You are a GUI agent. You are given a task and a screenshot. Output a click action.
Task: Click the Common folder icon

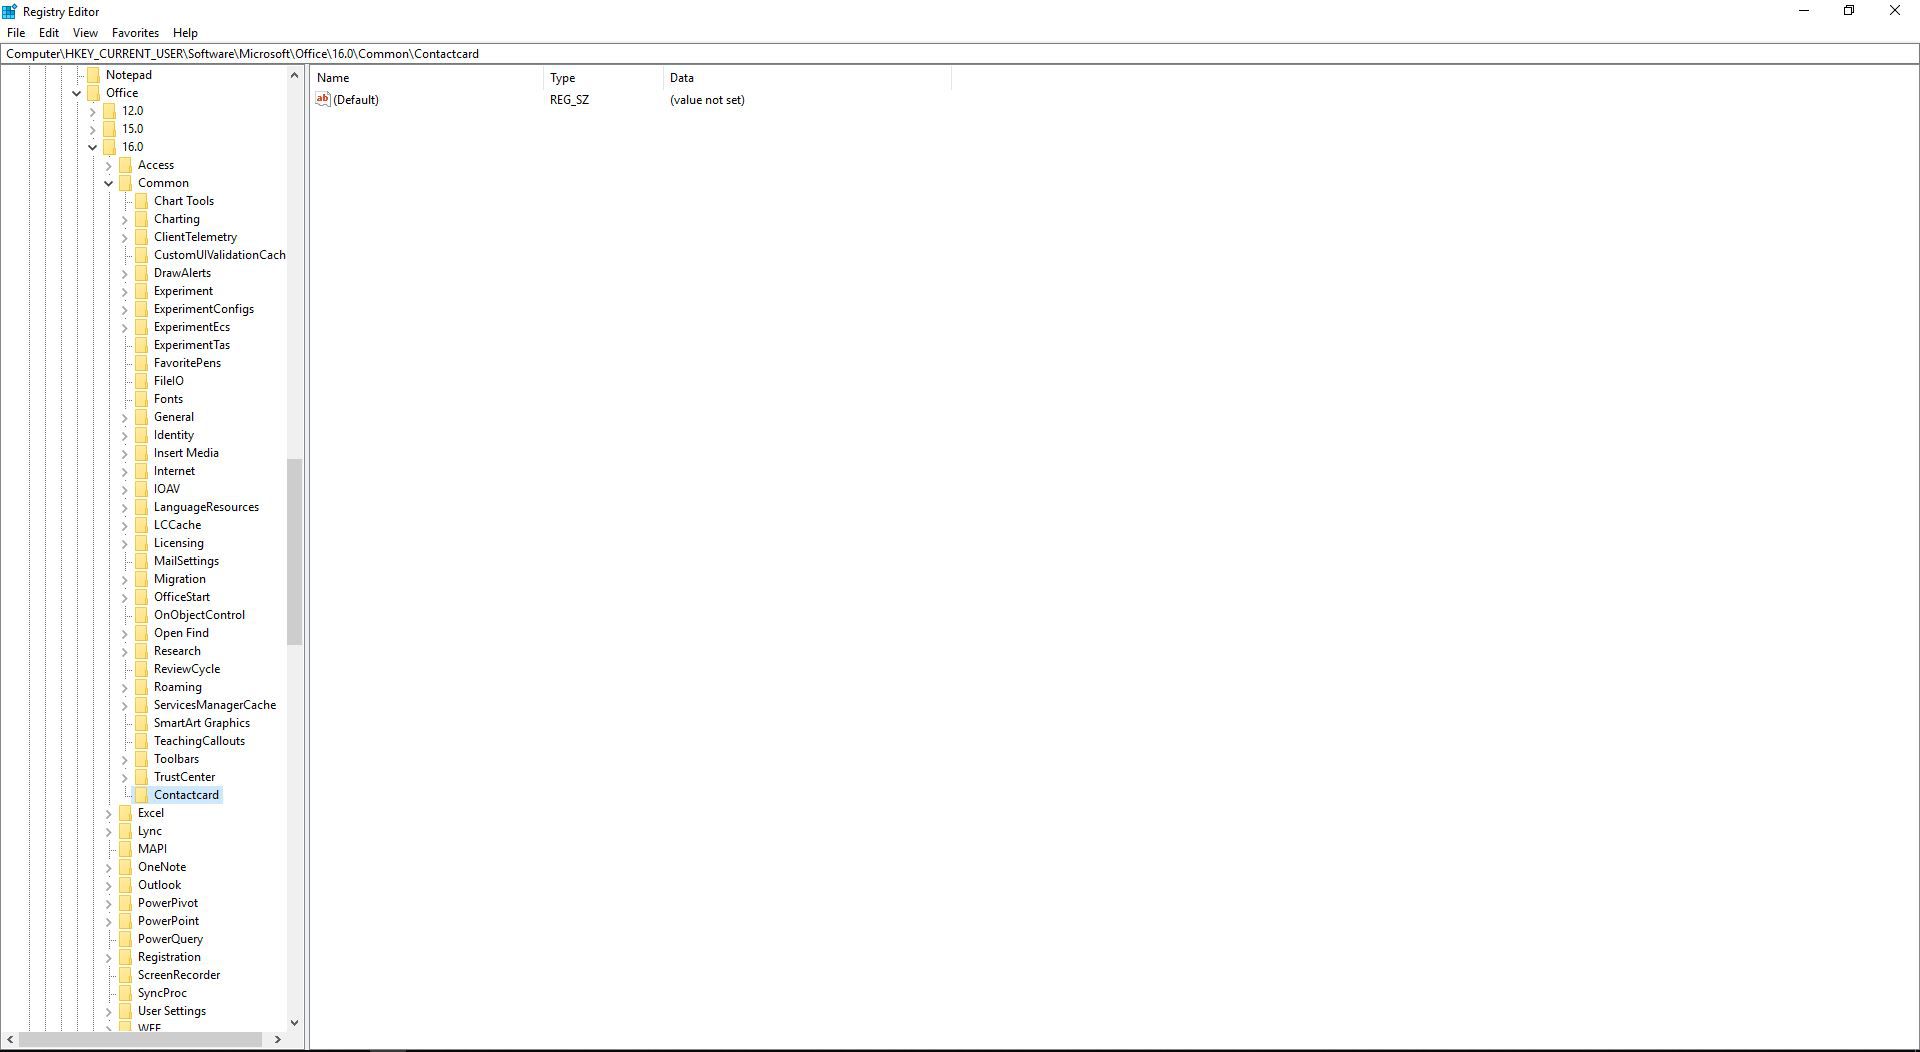pyautogui.click(x=125, y=183)
